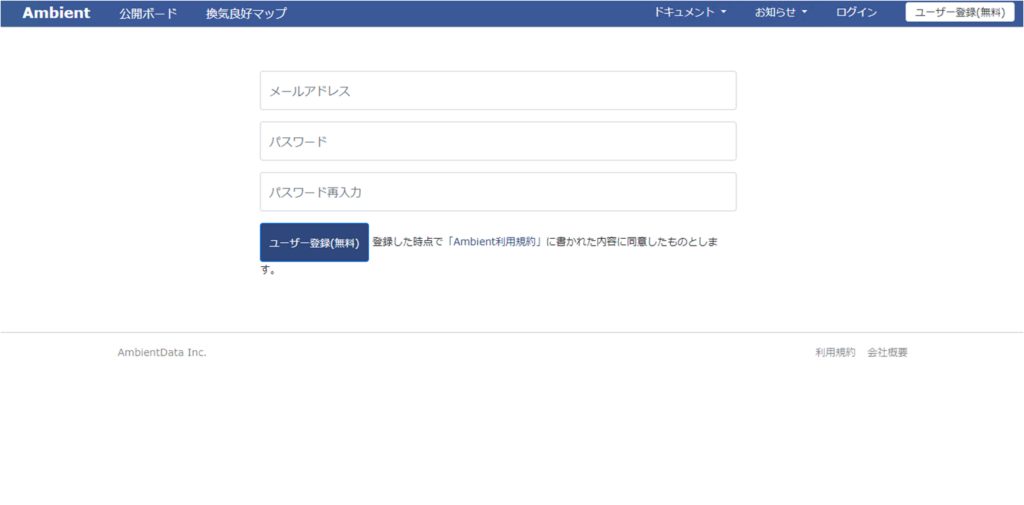Open the footer 利用規約 link
Viewport: 1024px width, 505px height.
pos(835,353)
